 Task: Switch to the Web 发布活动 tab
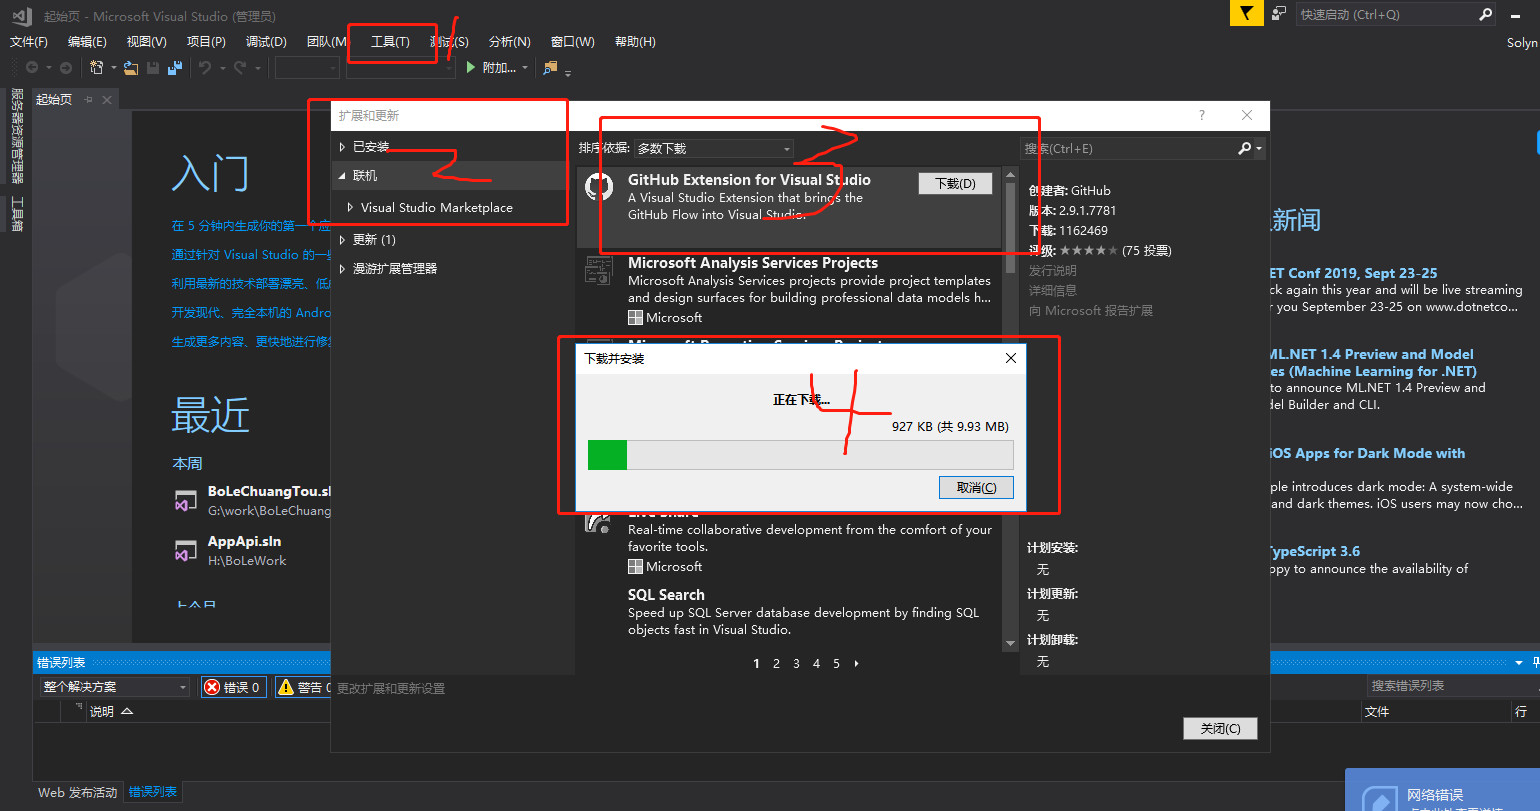point(77,792)
